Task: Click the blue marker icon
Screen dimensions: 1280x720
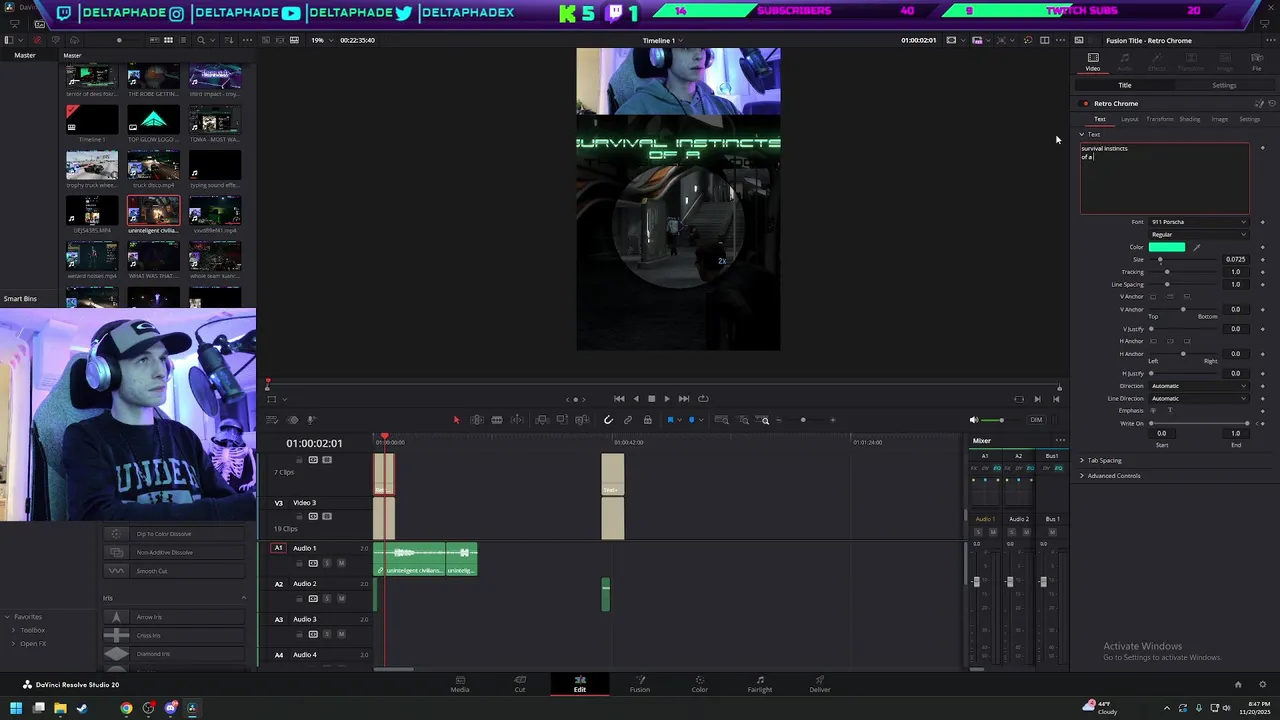Action: (691, 420)
